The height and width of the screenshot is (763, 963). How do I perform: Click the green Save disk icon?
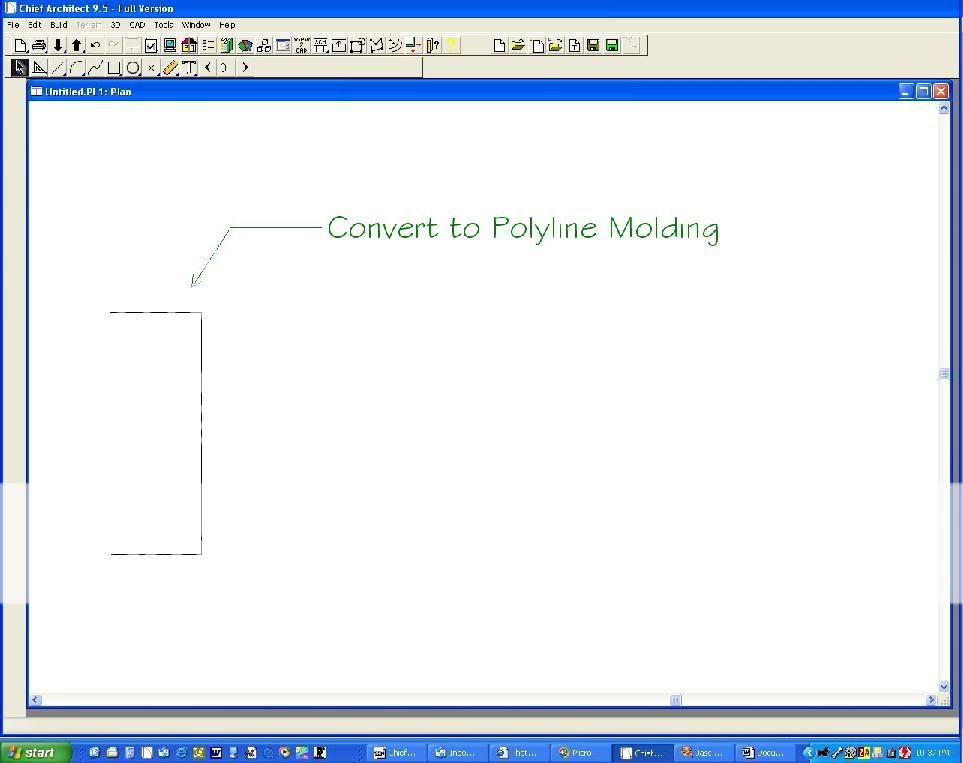pos(611,45)
